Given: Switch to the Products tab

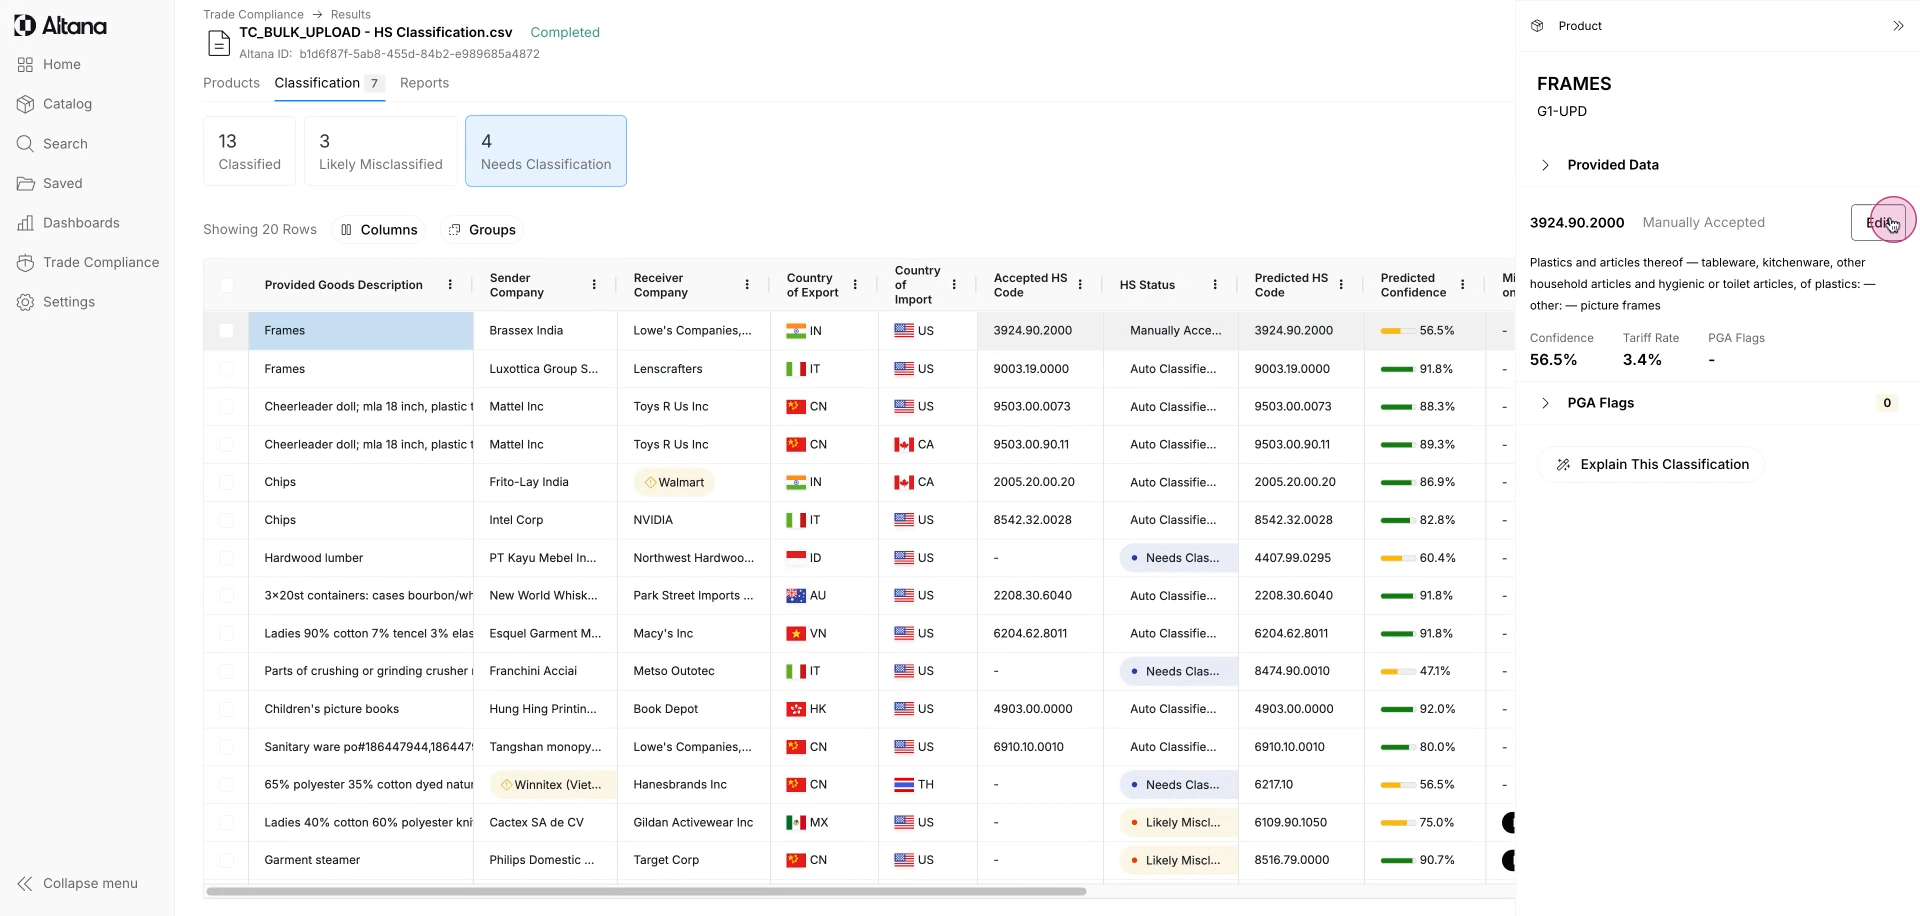Looking at the screenshot, I should pyautogui.click(x=231, y=83).
